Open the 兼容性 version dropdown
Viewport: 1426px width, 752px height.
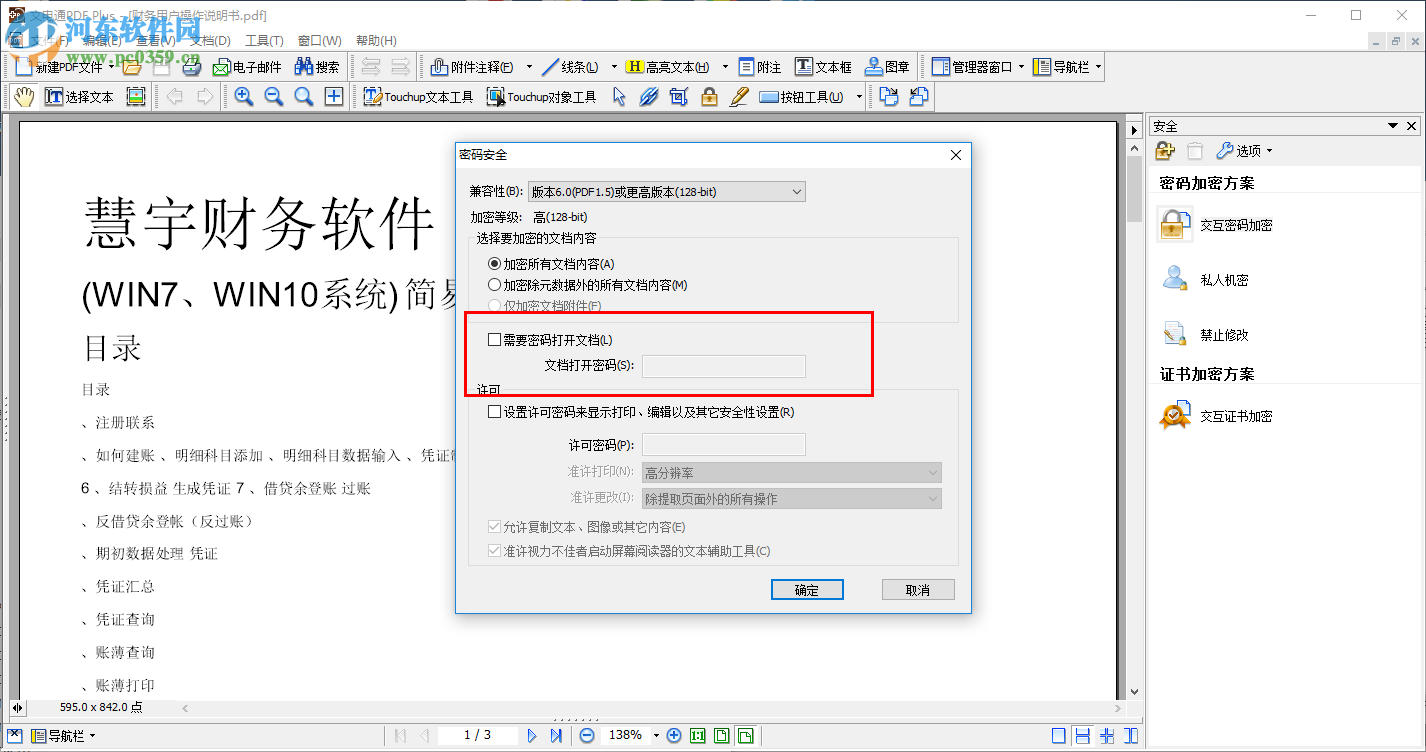click(x=797, y=191)
